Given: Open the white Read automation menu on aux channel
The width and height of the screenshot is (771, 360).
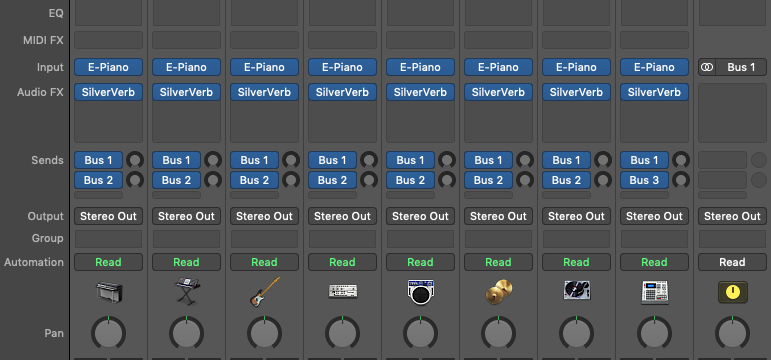Looking at the screenshot, I should pos(733,262).
